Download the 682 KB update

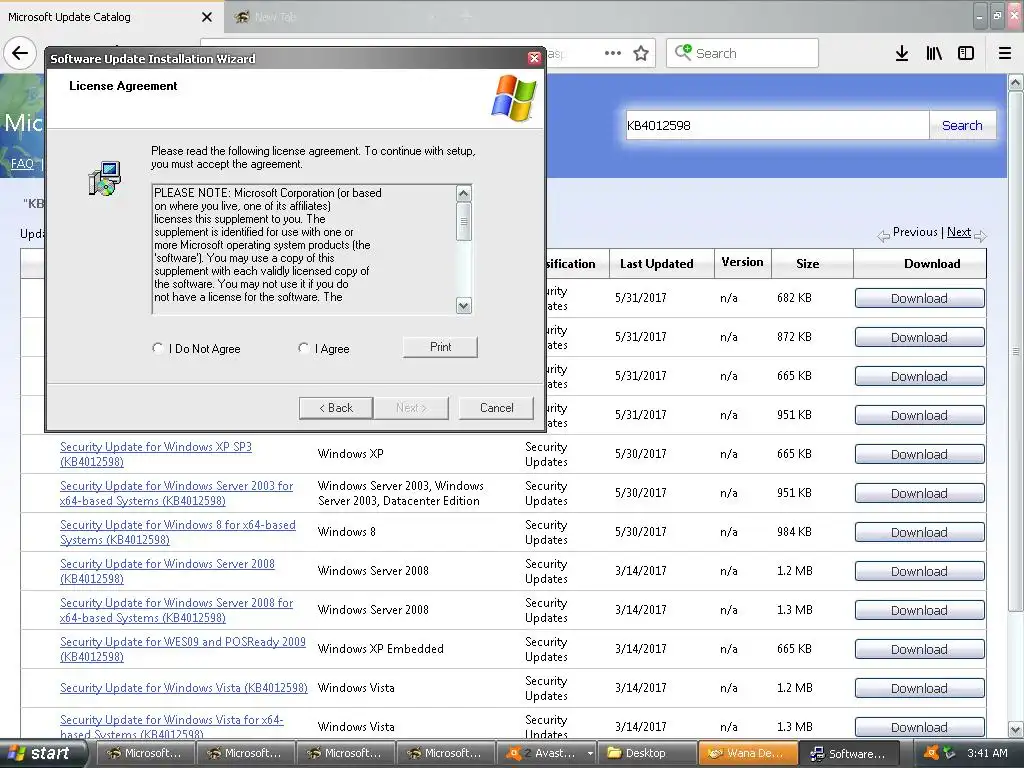(919, 298)
